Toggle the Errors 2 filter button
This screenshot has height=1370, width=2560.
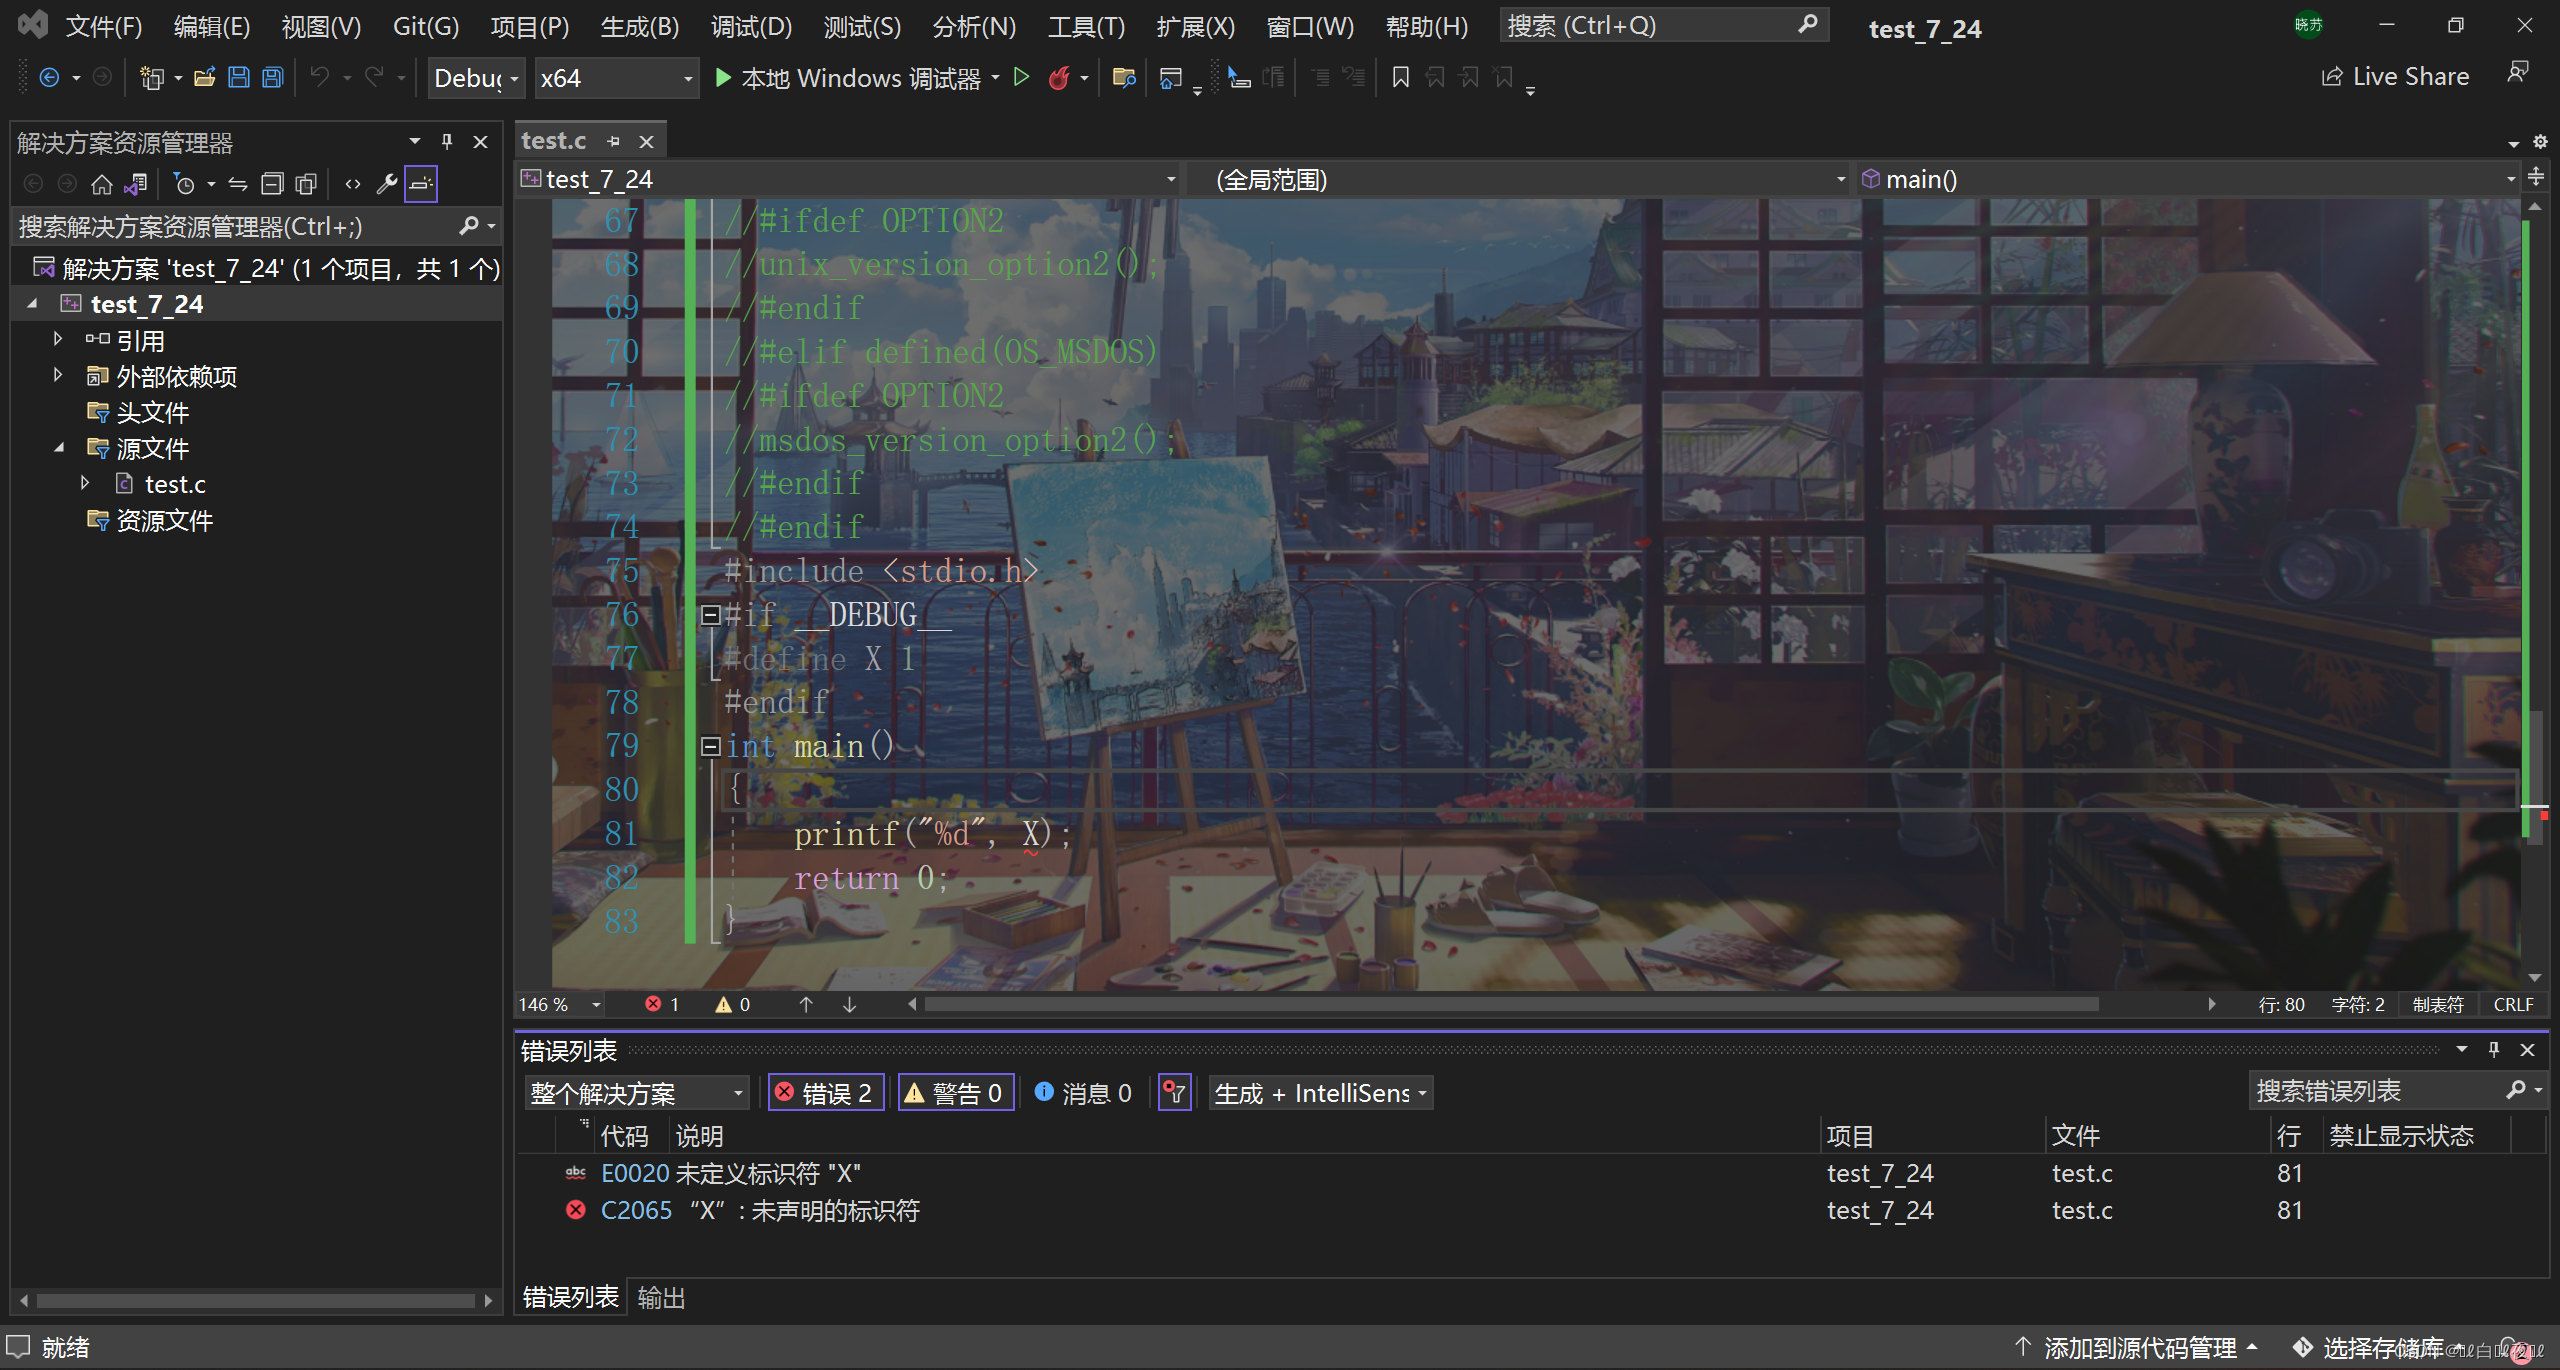pos(826,1093)
